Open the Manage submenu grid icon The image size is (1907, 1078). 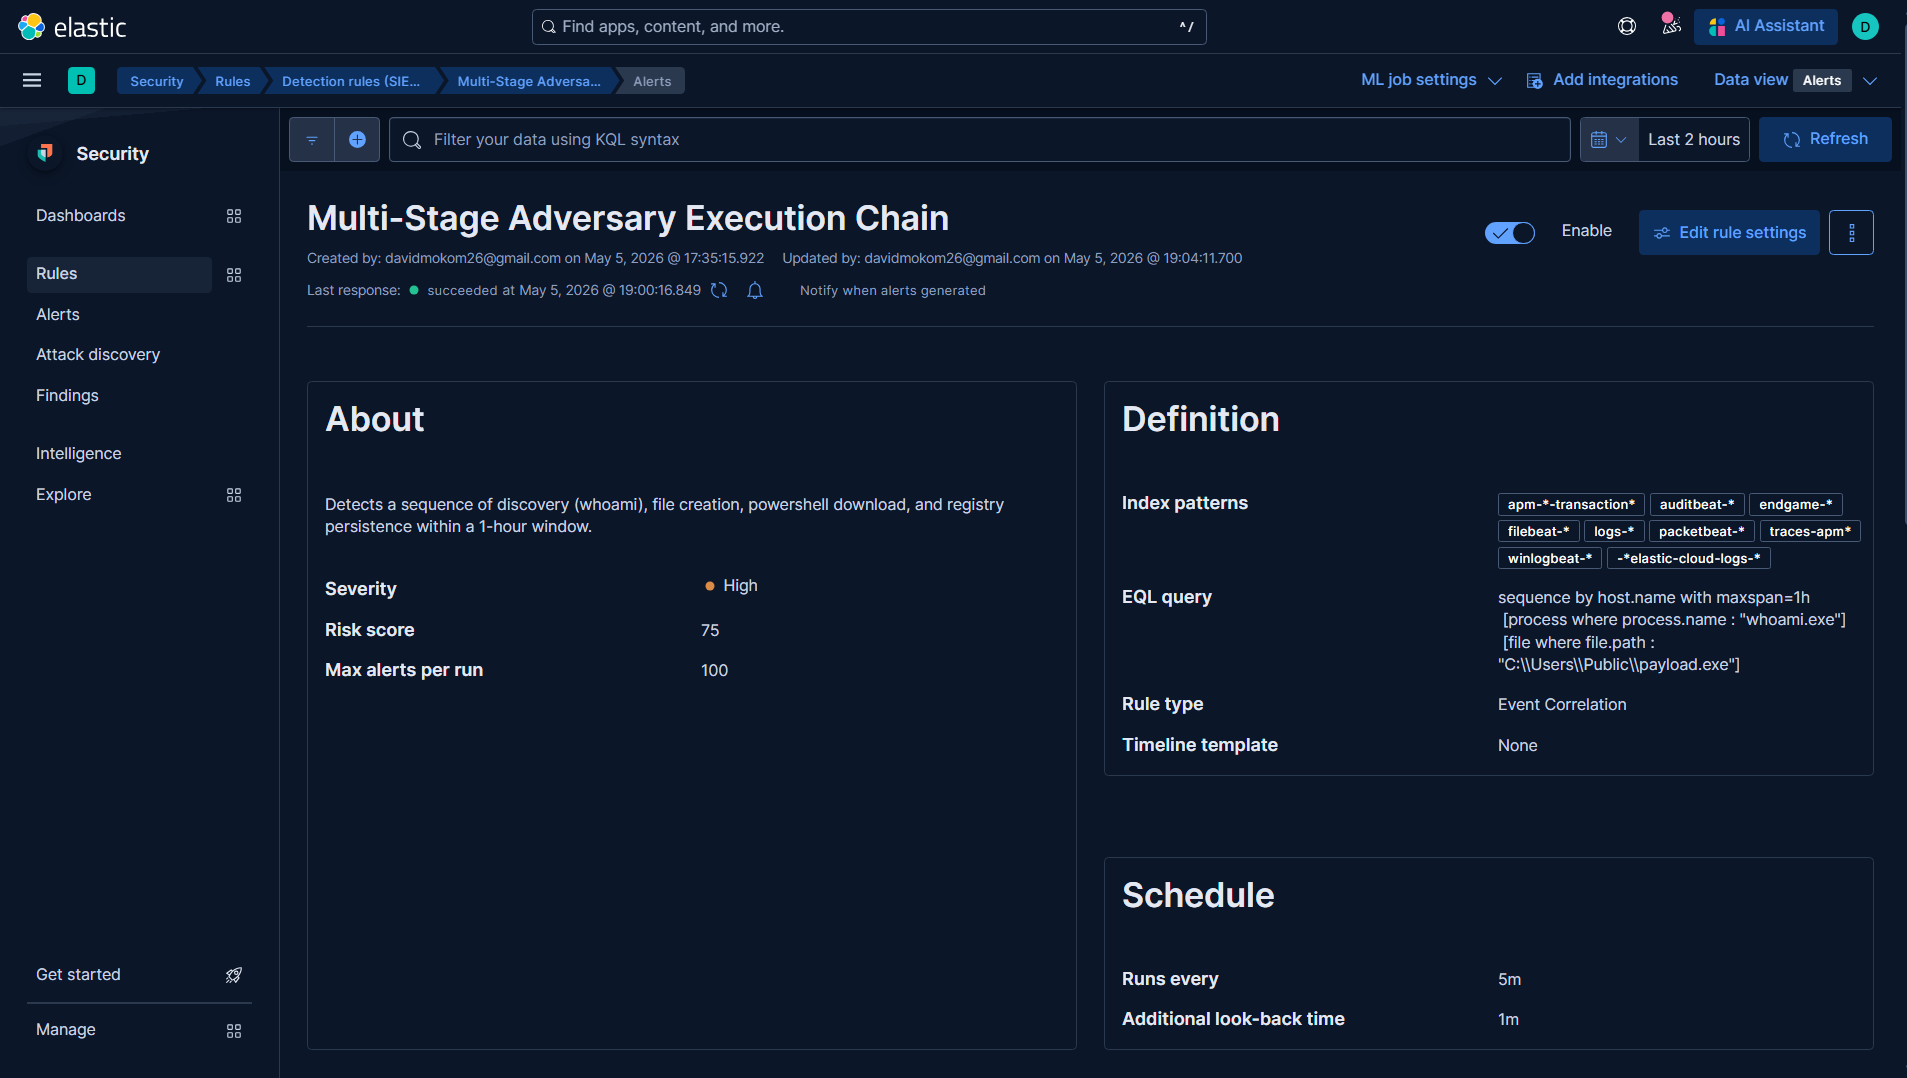click(x=234, y=1030)
